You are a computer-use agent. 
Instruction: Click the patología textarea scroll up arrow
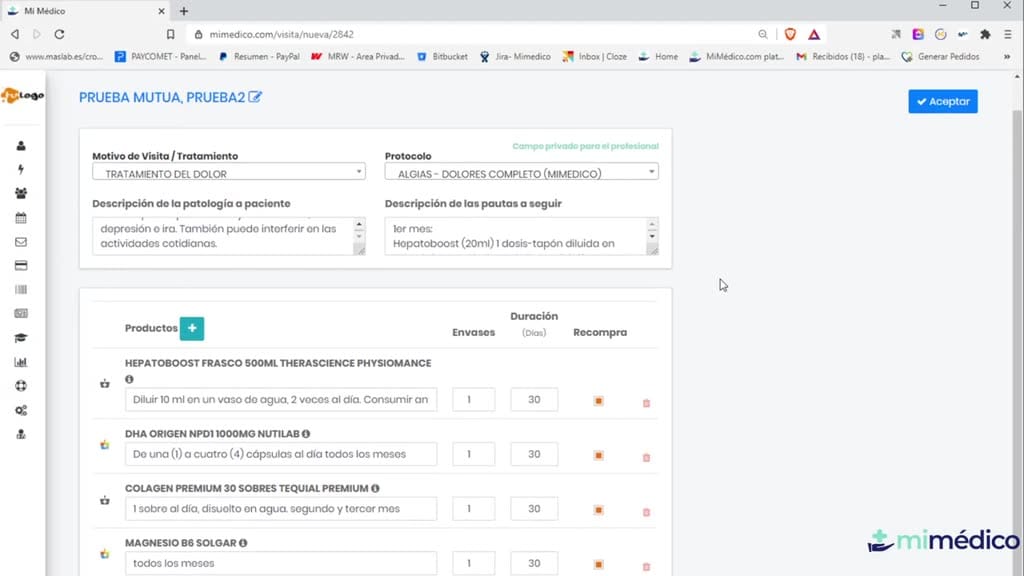point(359,225)
